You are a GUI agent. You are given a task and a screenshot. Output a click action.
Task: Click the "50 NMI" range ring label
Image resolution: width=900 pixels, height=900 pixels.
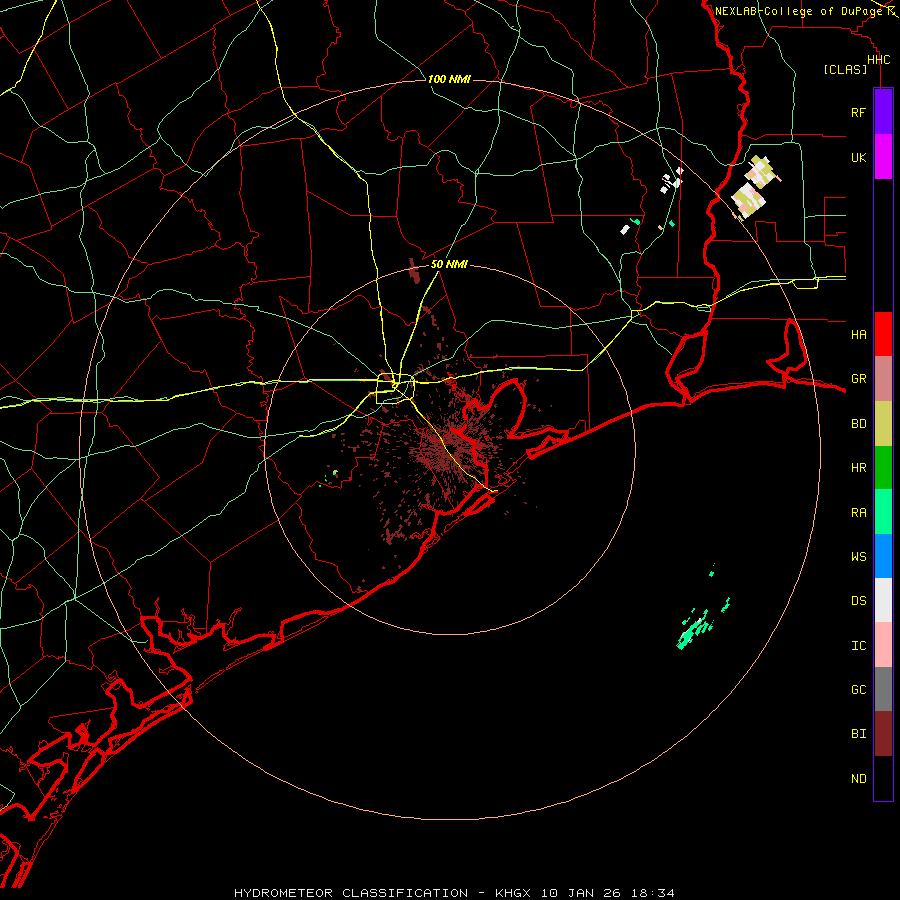point(449,264)
